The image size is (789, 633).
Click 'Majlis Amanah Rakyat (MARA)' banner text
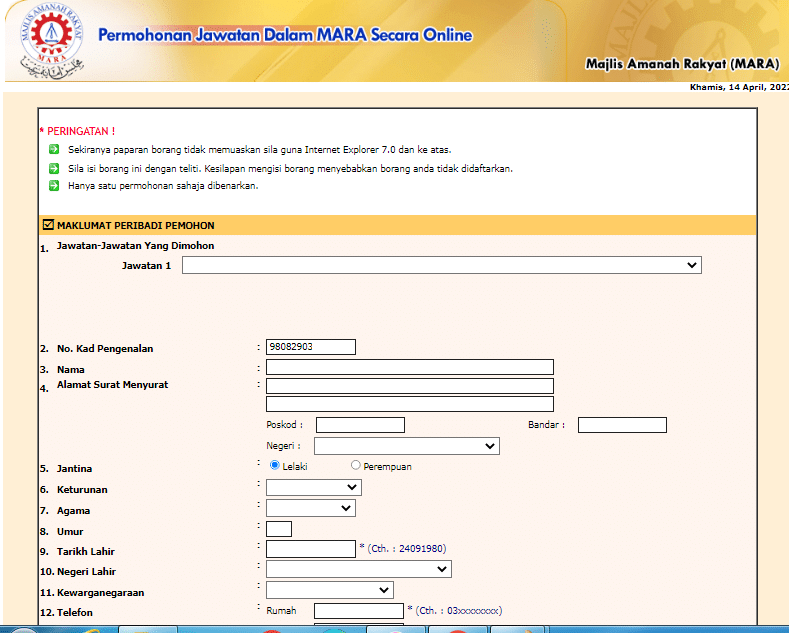(x=683, y=64)
